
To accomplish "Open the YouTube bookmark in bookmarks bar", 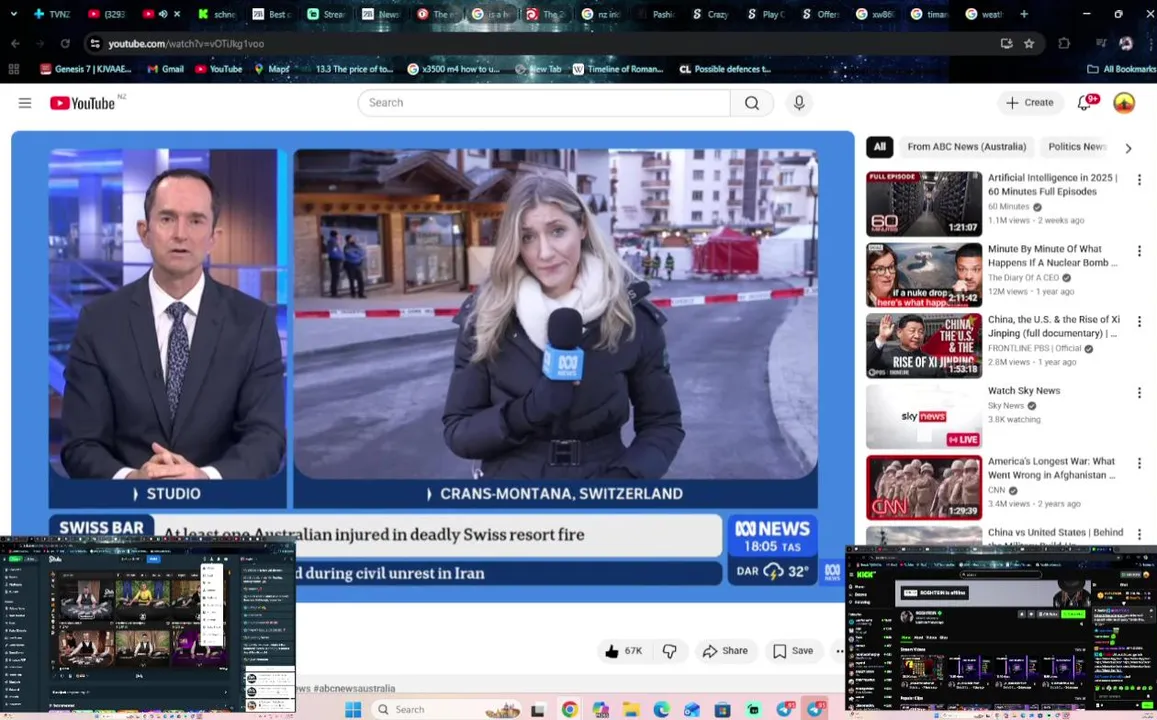I will coord(218,69).
